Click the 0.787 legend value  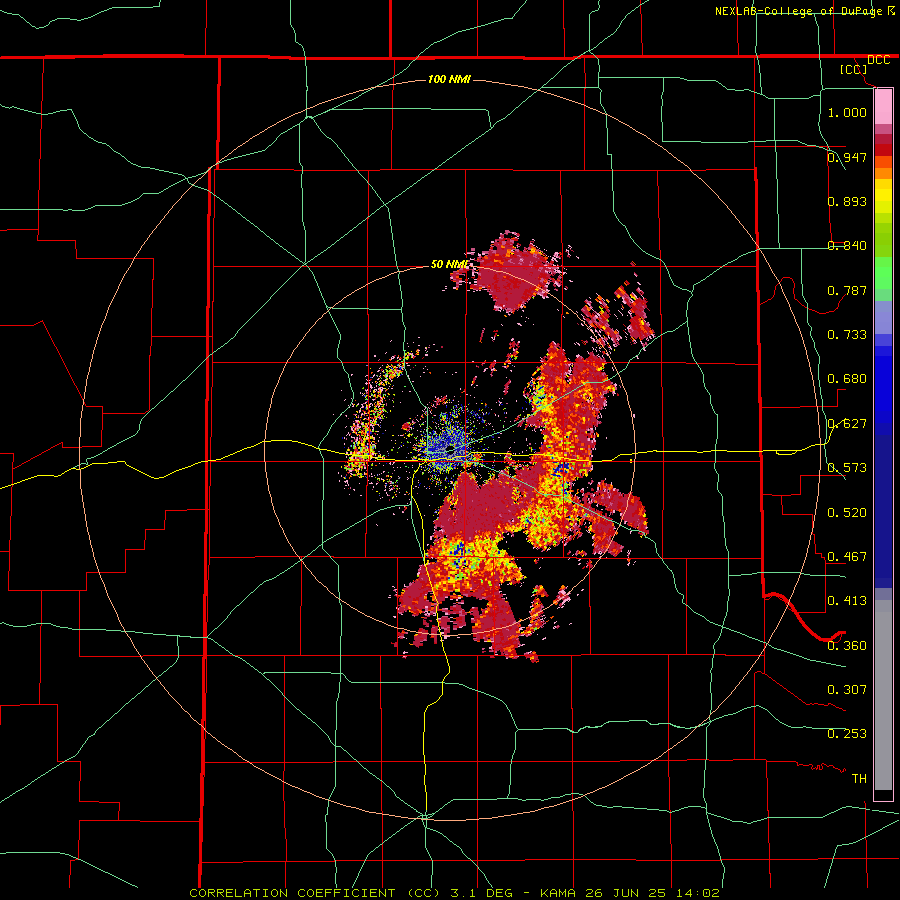point(847,290)
